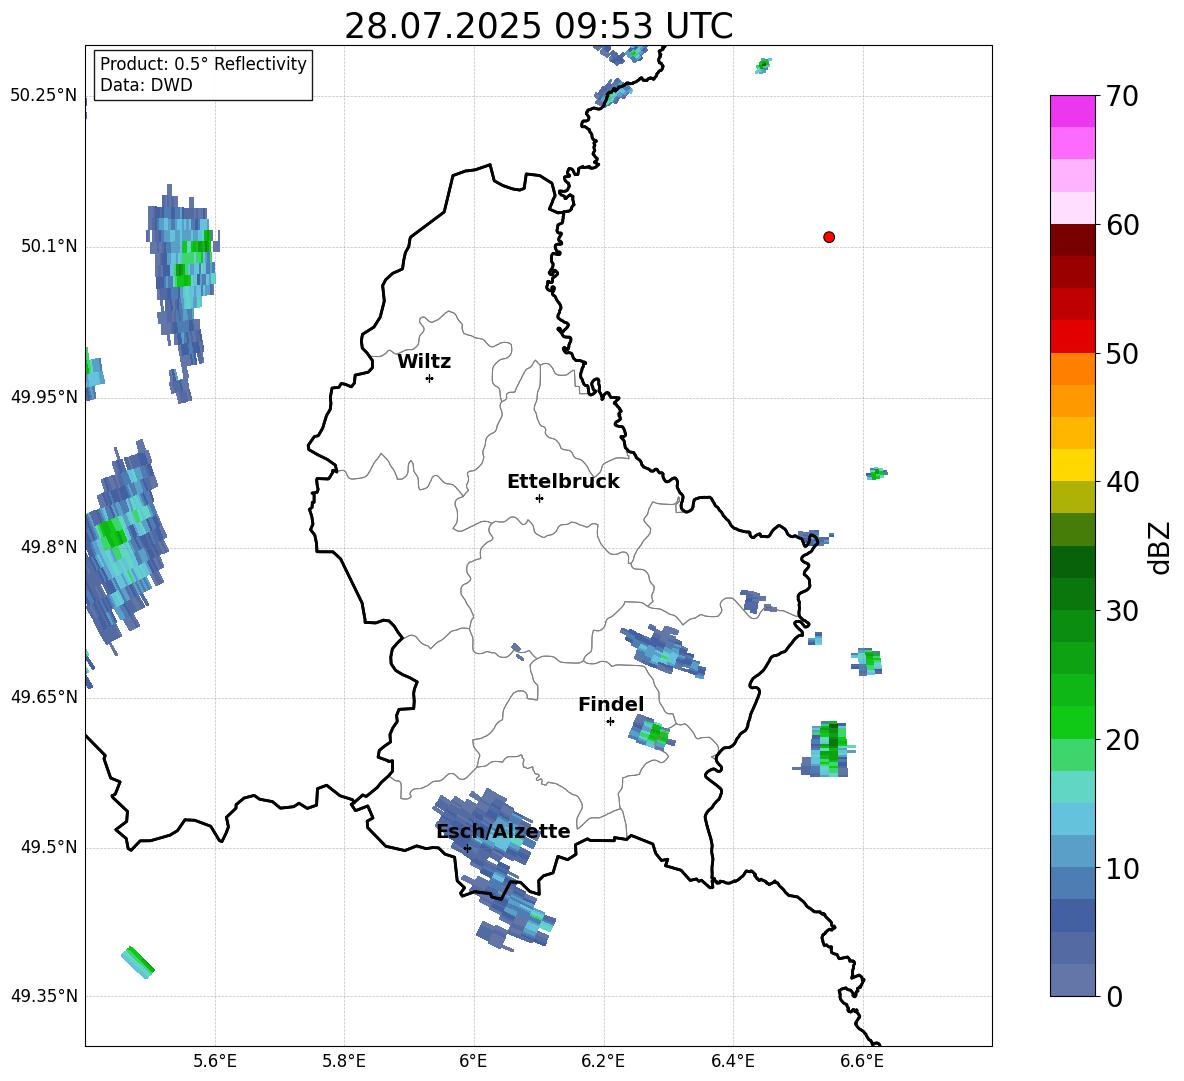The width and height of the screenshot is (1184, 1081).
Task: Click the 20 label on the colorbar
Action: tap(1121, 740)
